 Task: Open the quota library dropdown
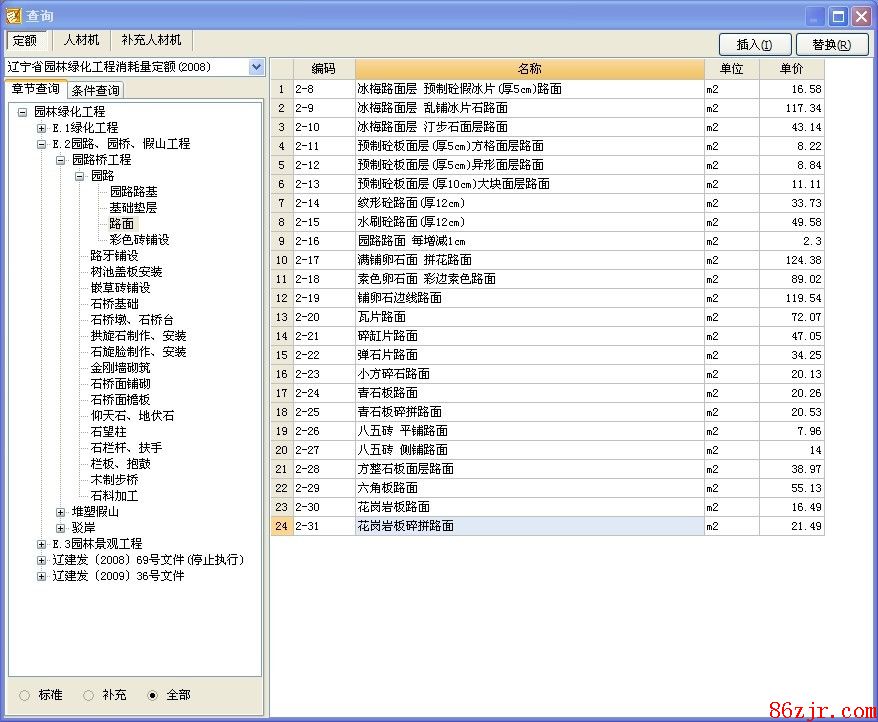(x=256, y=67)
